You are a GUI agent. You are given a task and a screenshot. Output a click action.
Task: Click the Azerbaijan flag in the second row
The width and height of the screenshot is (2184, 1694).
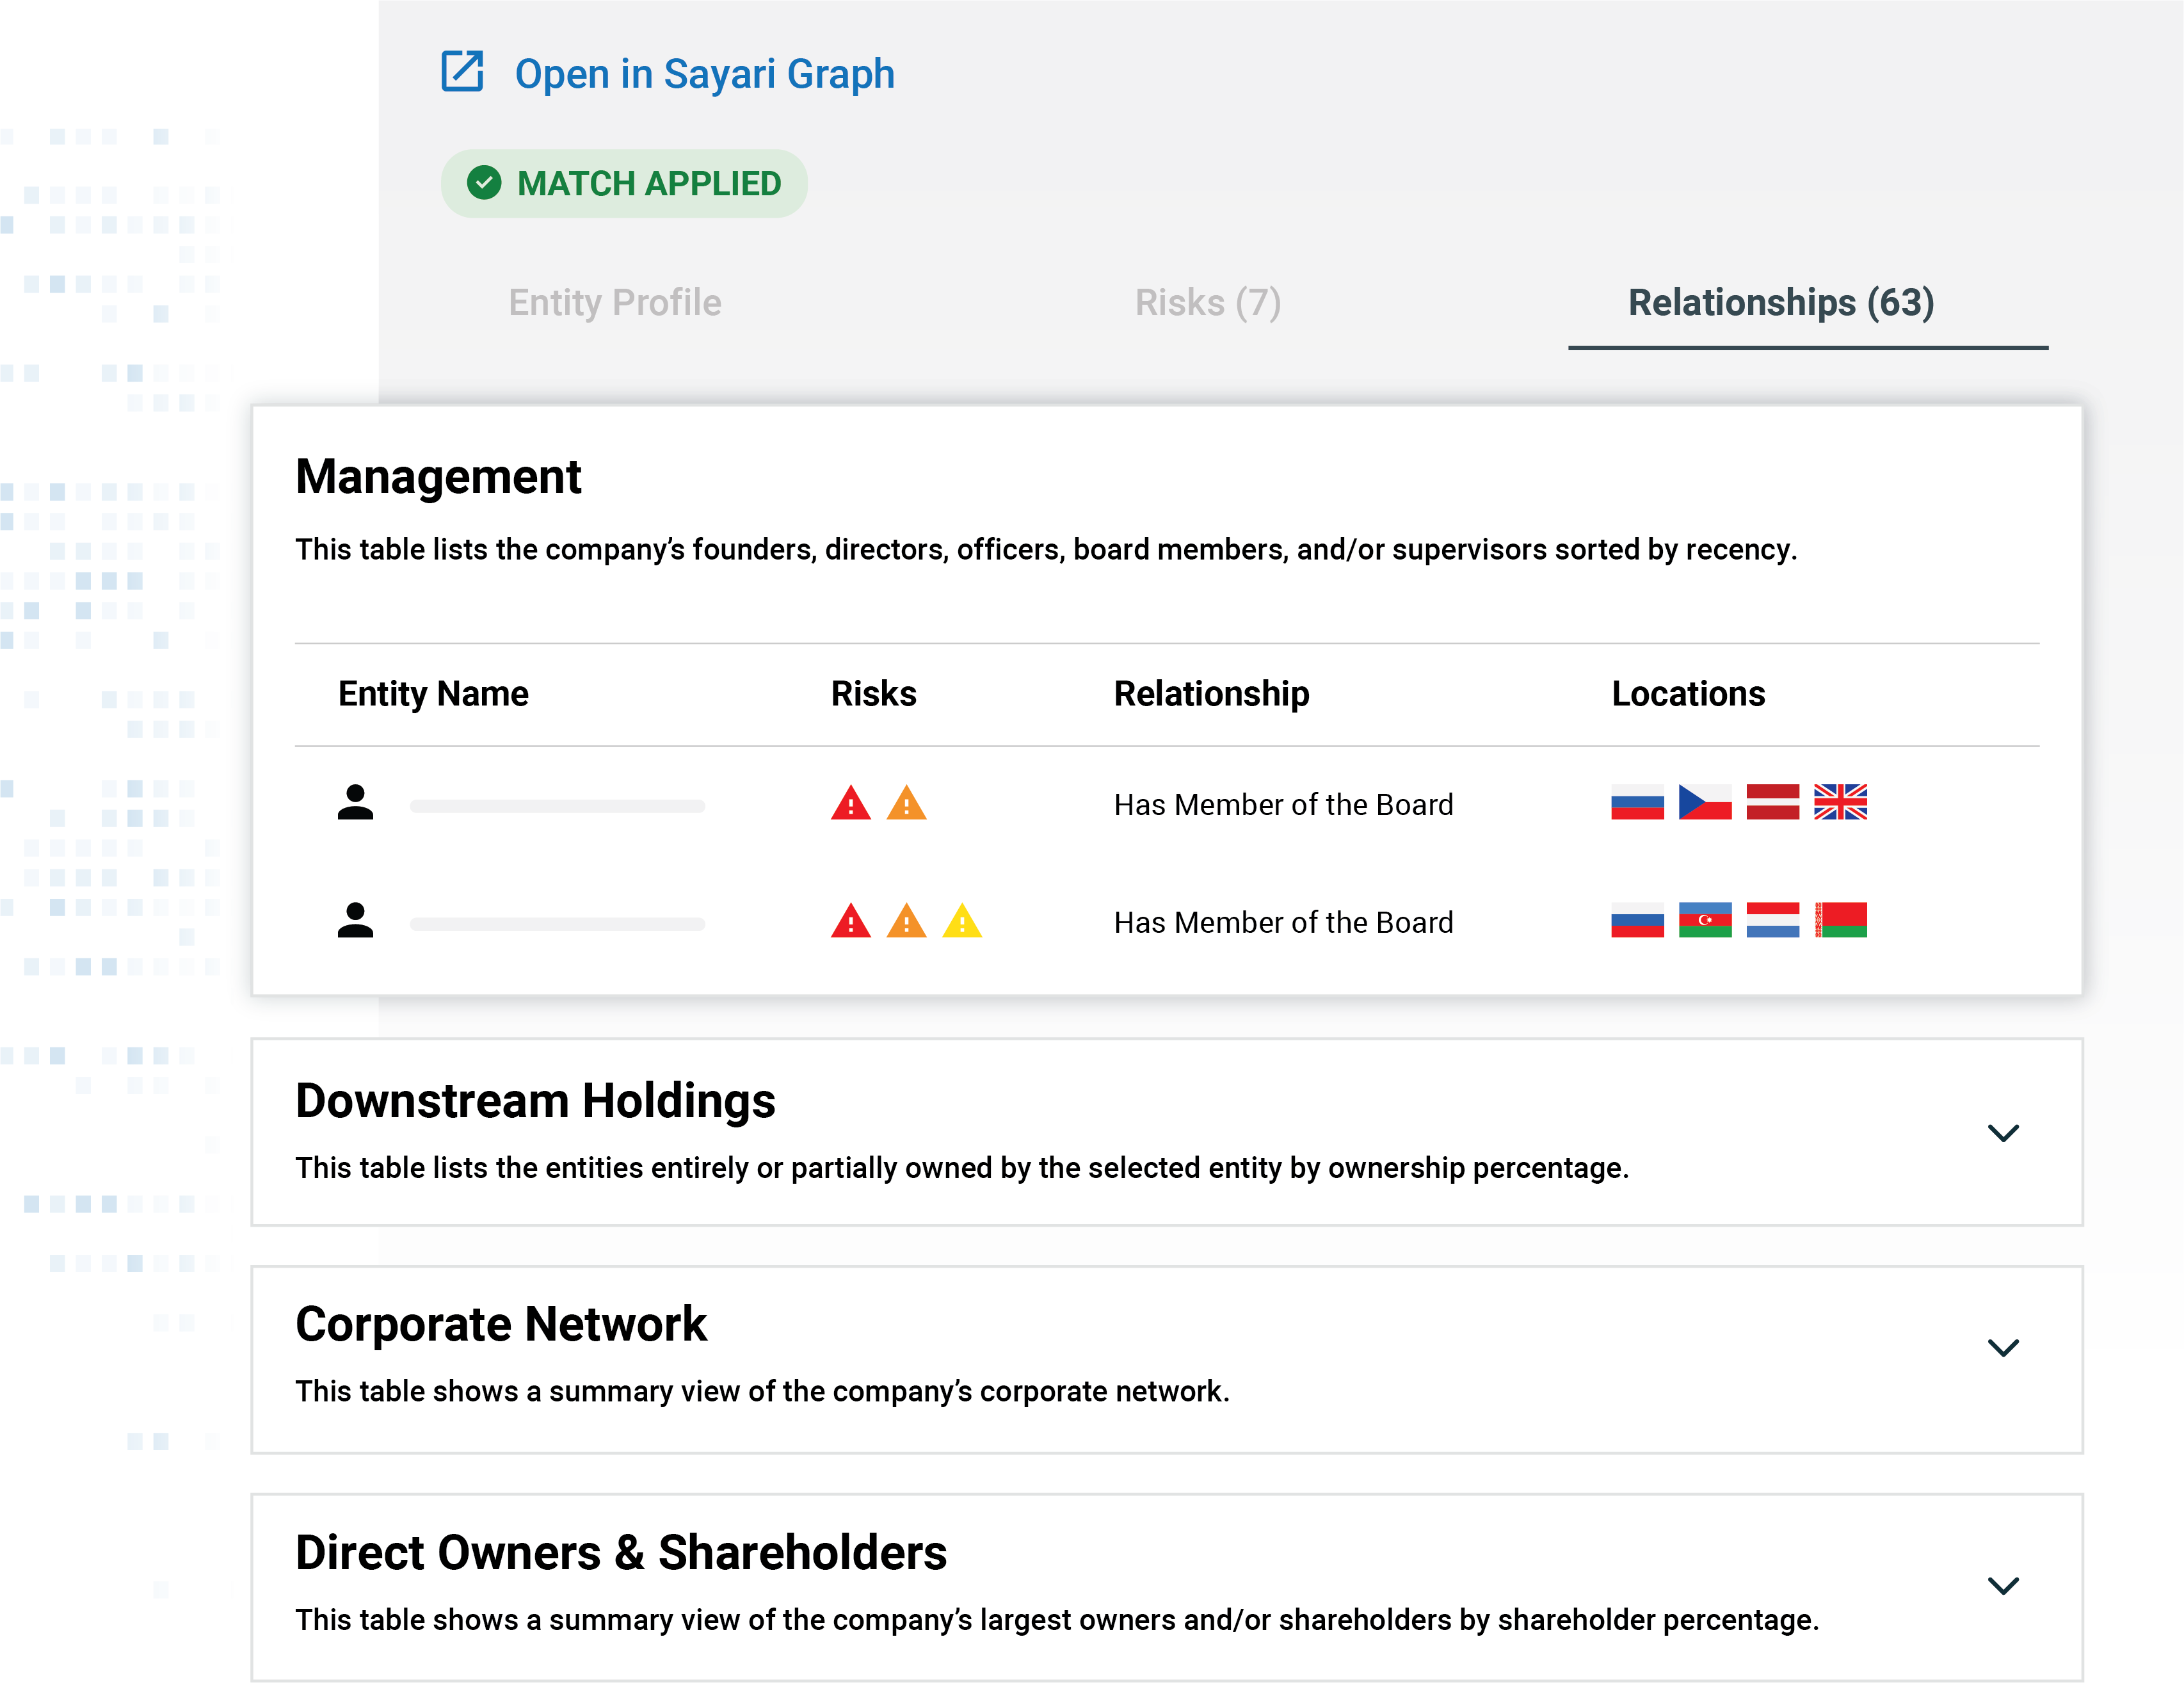pos(1705,920)
